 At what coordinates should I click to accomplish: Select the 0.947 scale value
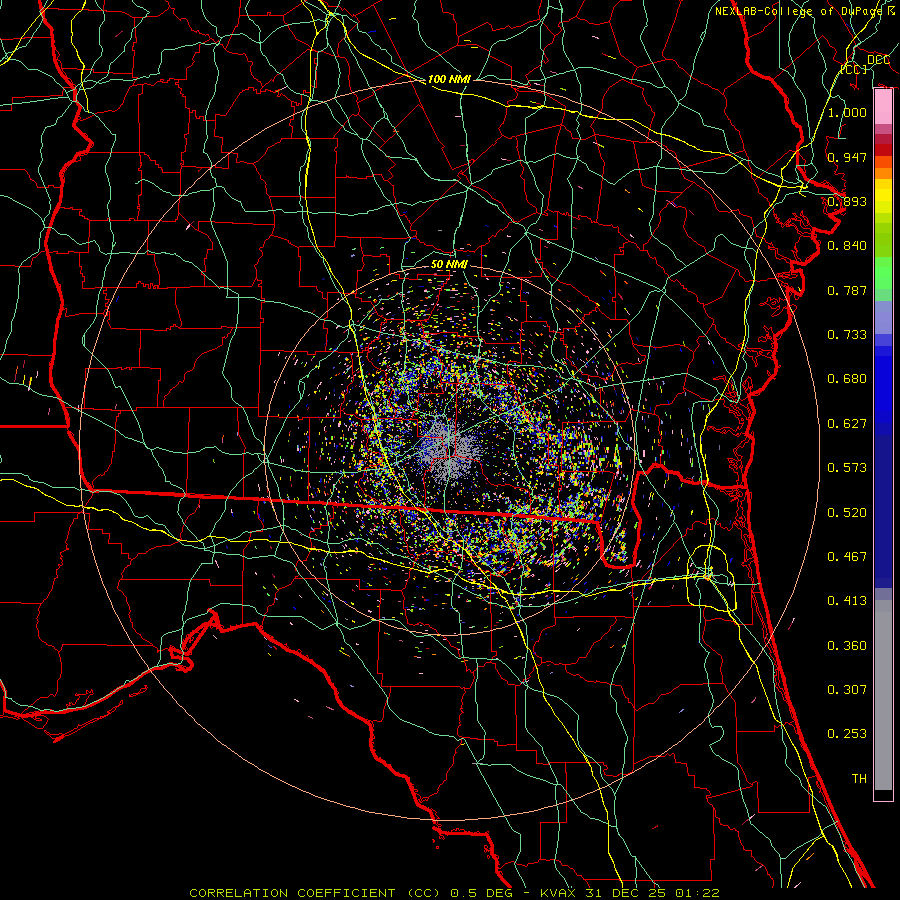tap(847, 157)
